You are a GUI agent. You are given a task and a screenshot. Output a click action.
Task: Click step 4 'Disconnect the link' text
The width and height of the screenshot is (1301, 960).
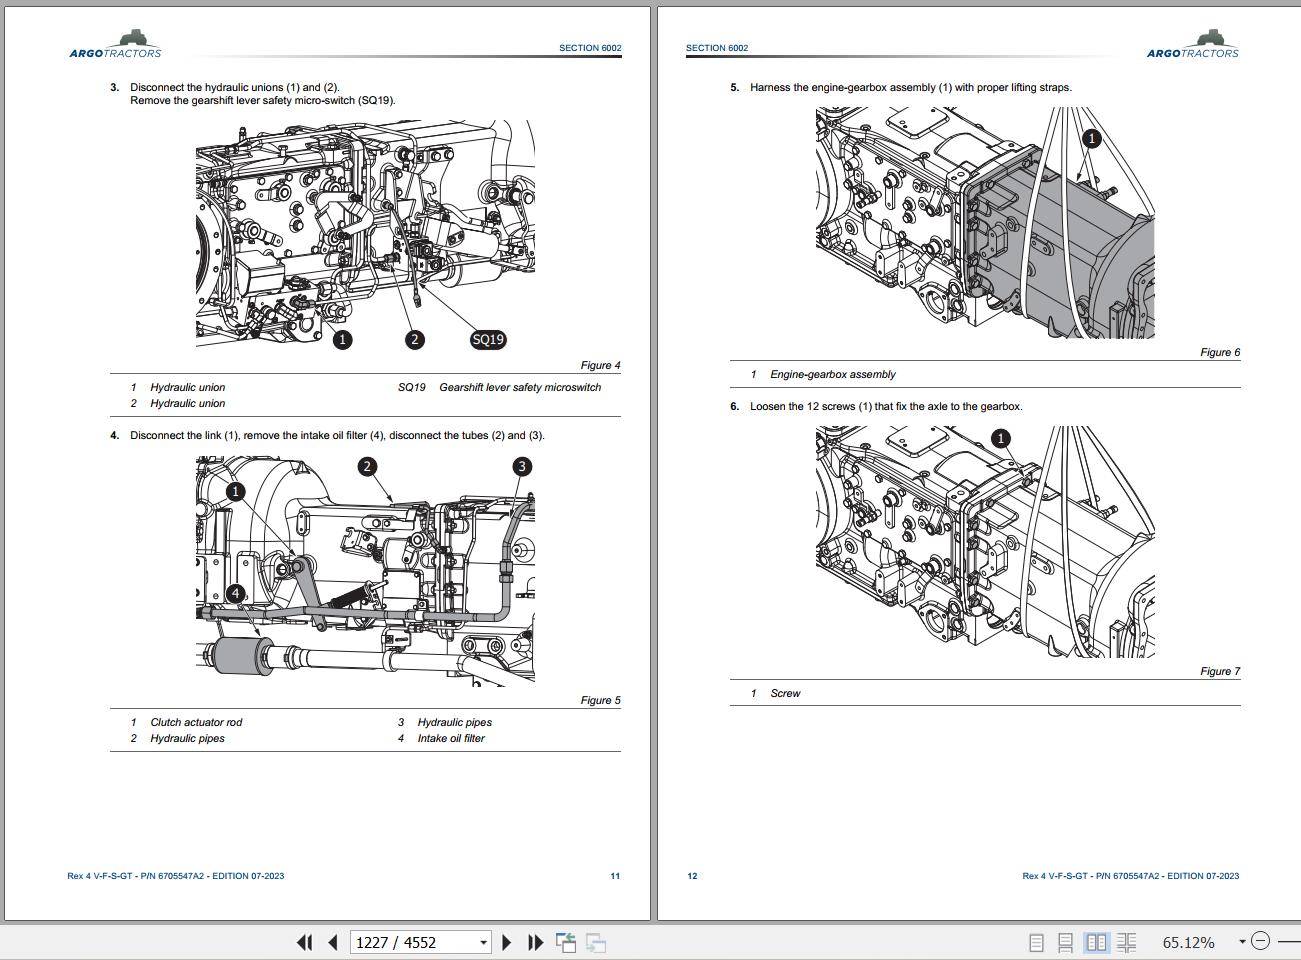[337, 435]
